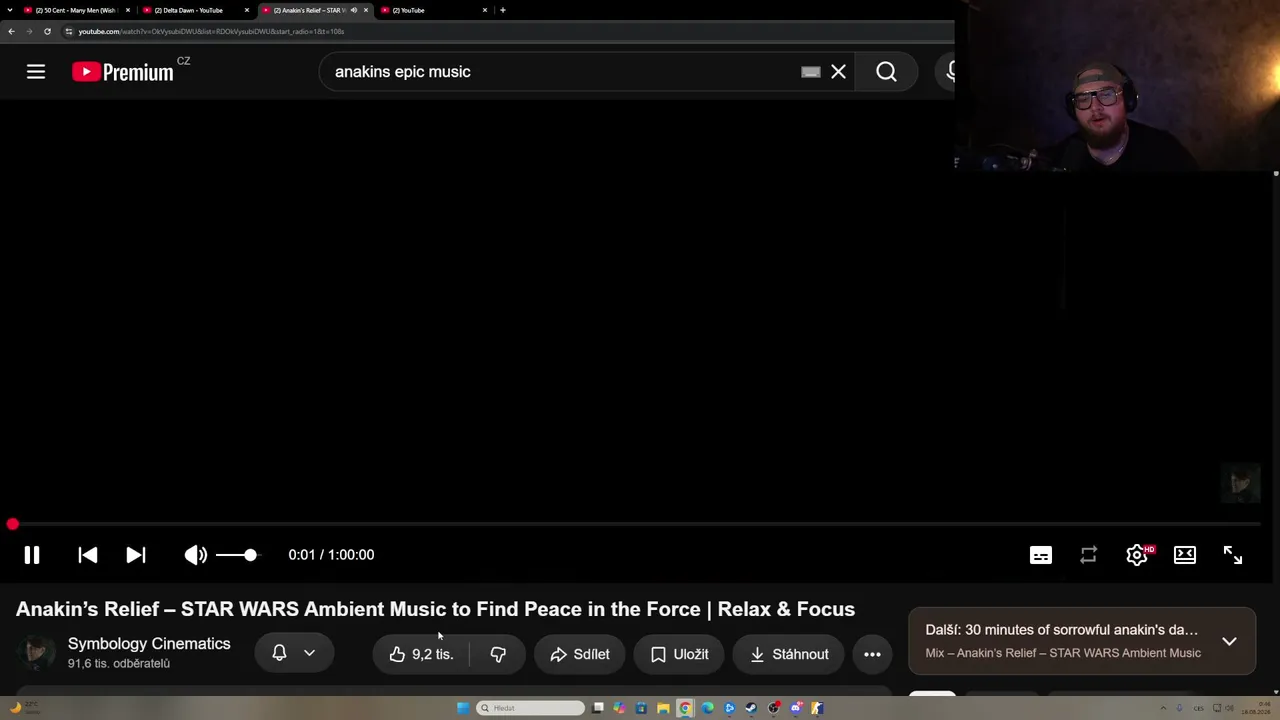
Task: Switch to theater mode
Action: (1185, 555)
